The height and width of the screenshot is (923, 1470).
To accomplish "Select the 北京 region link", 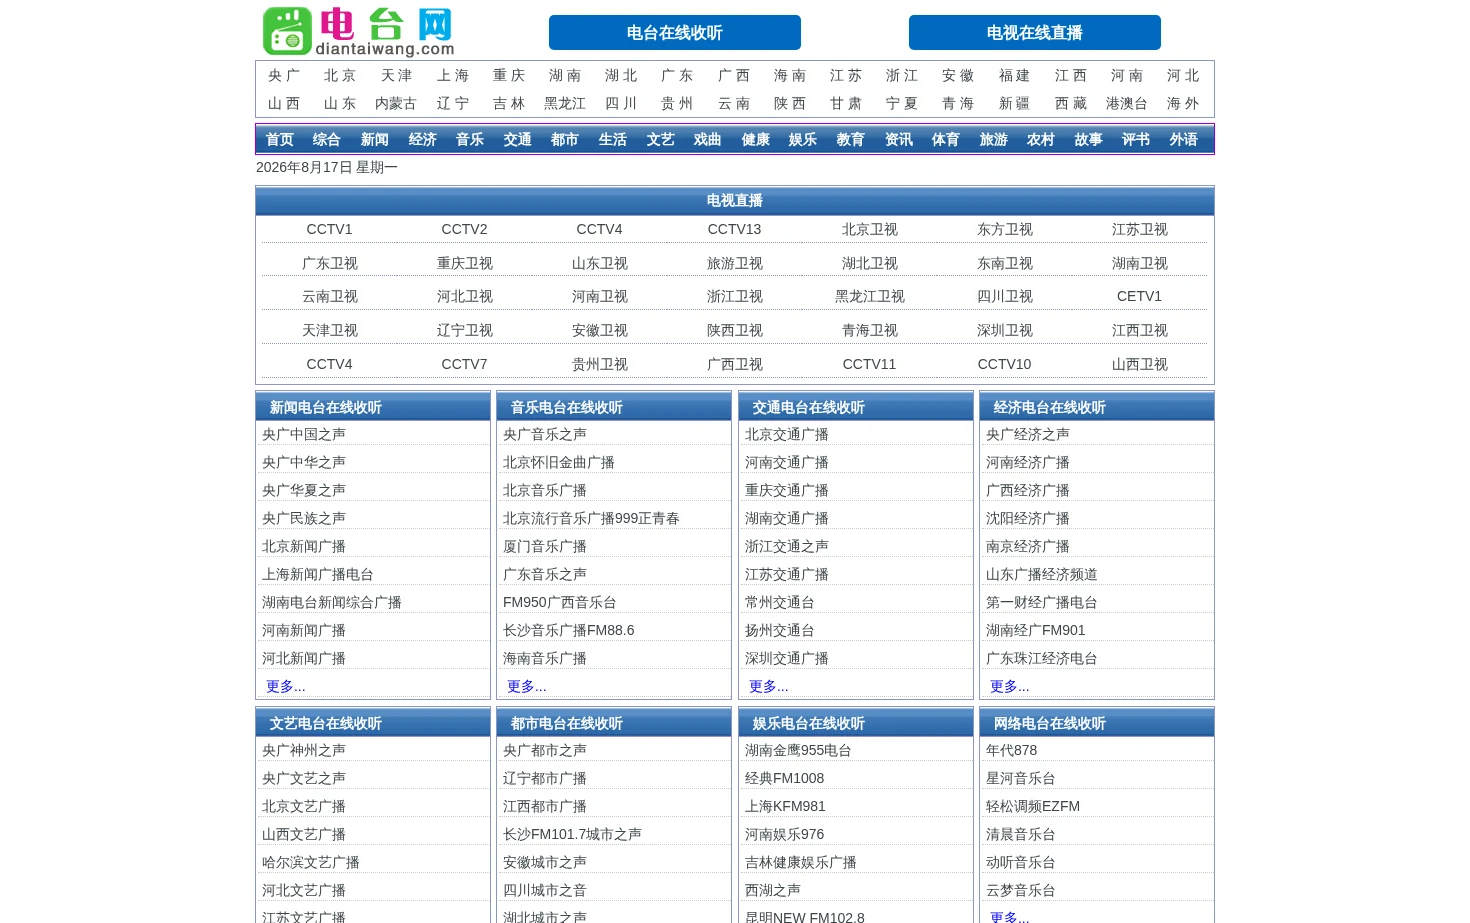I will click(x=340, y=75).
